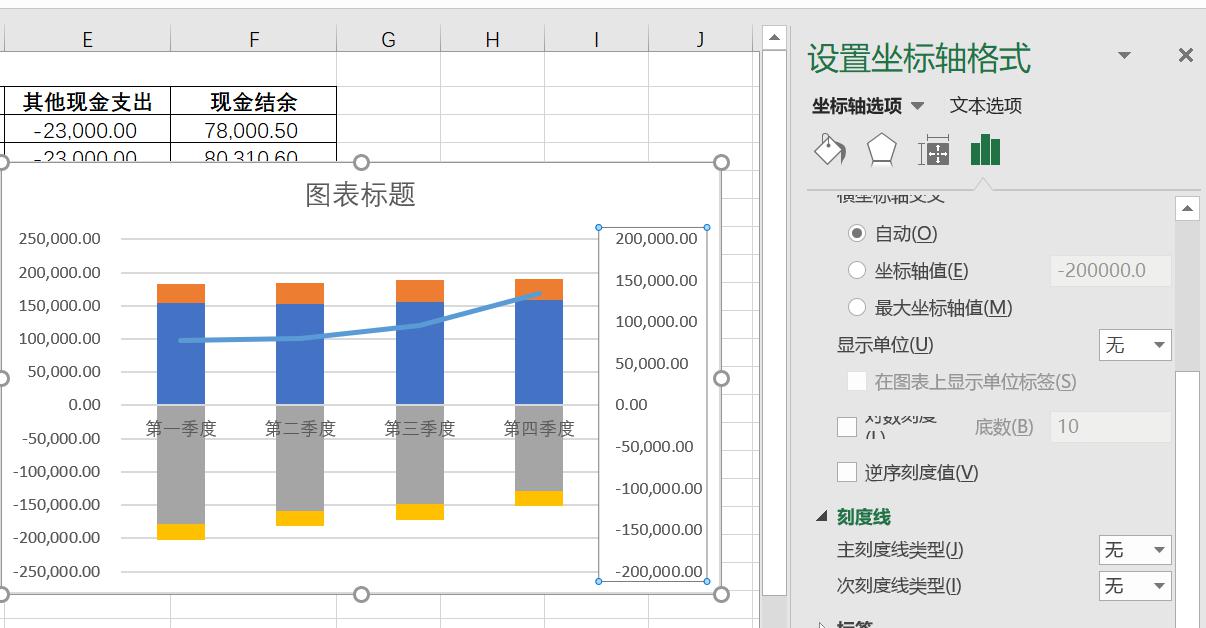The height and width of the screenshot is (628, 1206).
Task: Select column header F
Action: coord(254,39)
